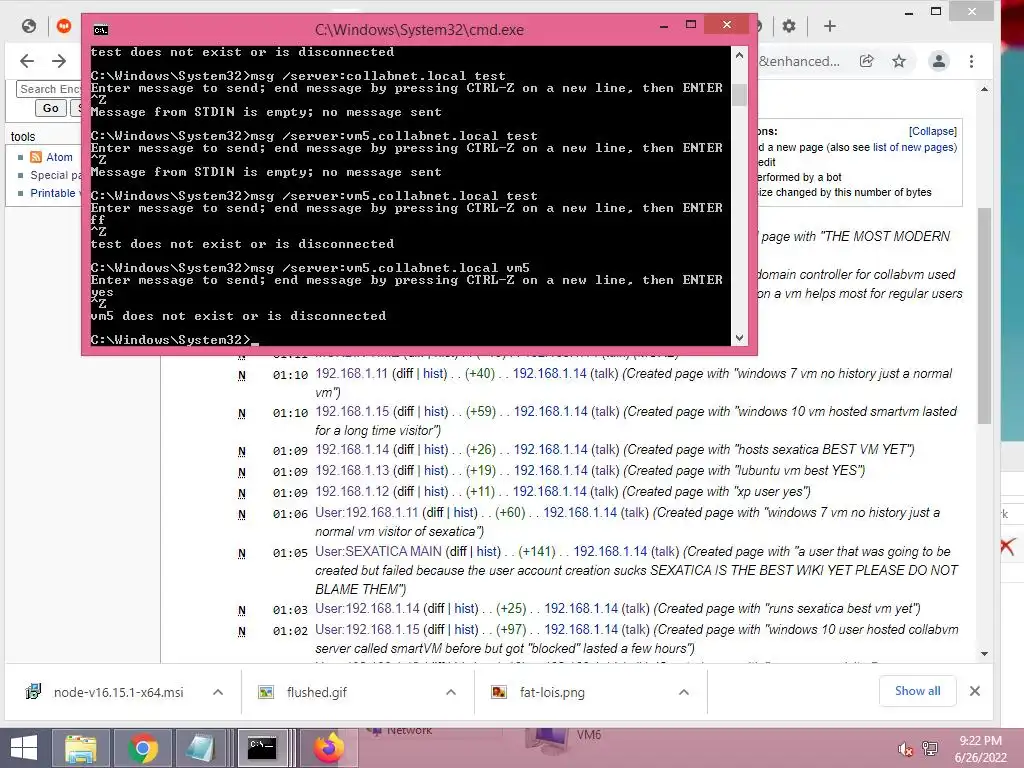Select the globe tab icon

click(29, 26)
